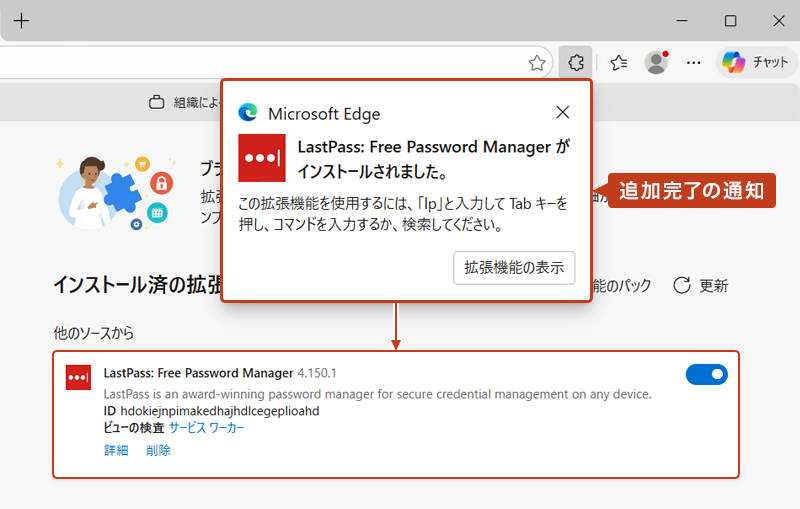Click the extensions illustration with the puzzle piece

[x=116, y=192]
